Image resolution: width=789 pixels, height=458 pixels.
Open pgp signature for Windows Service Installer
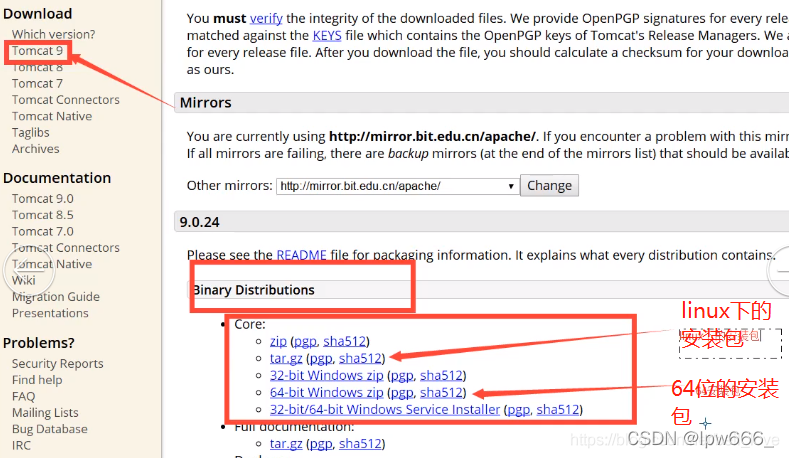pos(519,410)
